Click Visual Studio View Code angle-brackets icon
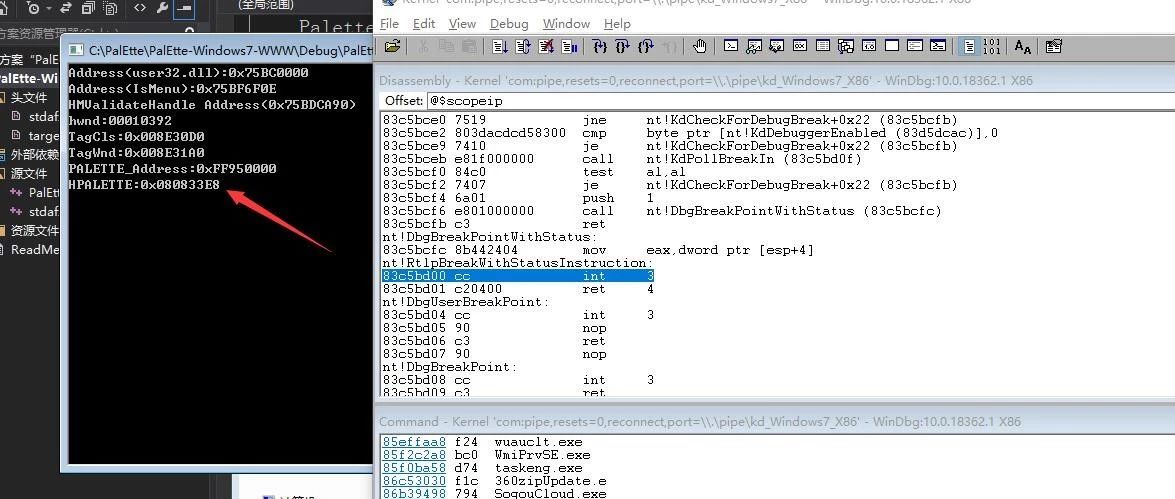Image resolution: width=1175 pixels, height=499 pixels. click(140, 8)
